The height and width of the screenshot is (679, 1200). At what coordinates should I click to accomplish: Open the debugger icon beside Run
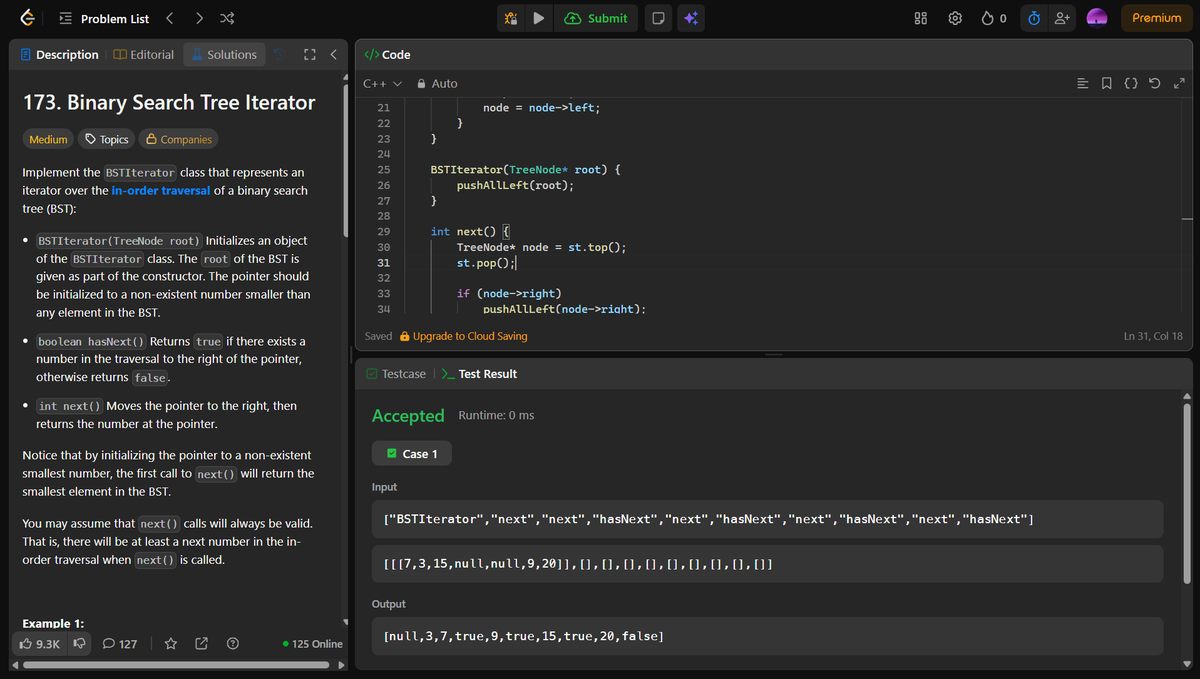coord(511,18)
